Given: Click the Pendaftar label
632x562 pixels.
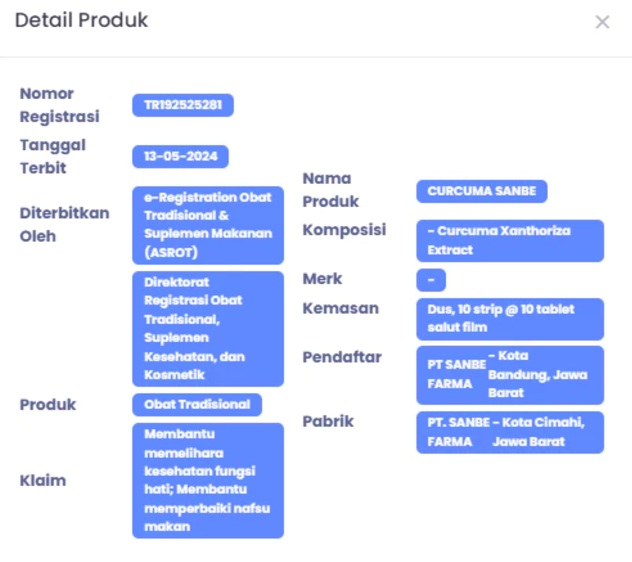Looking at the screenshot, I should 342,357.
